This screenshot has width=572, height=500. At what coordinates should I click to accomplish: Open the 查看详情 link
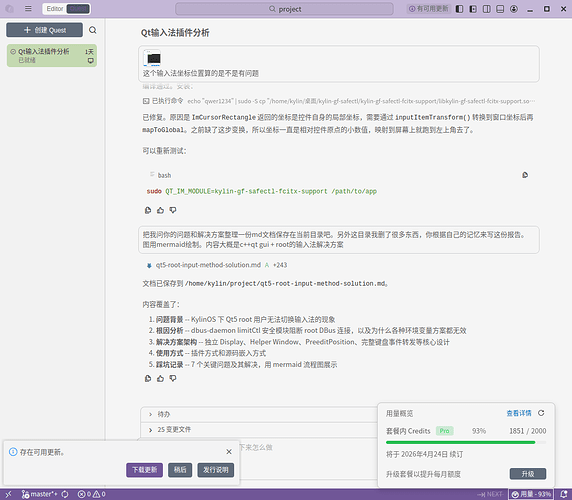coord(519,413)
